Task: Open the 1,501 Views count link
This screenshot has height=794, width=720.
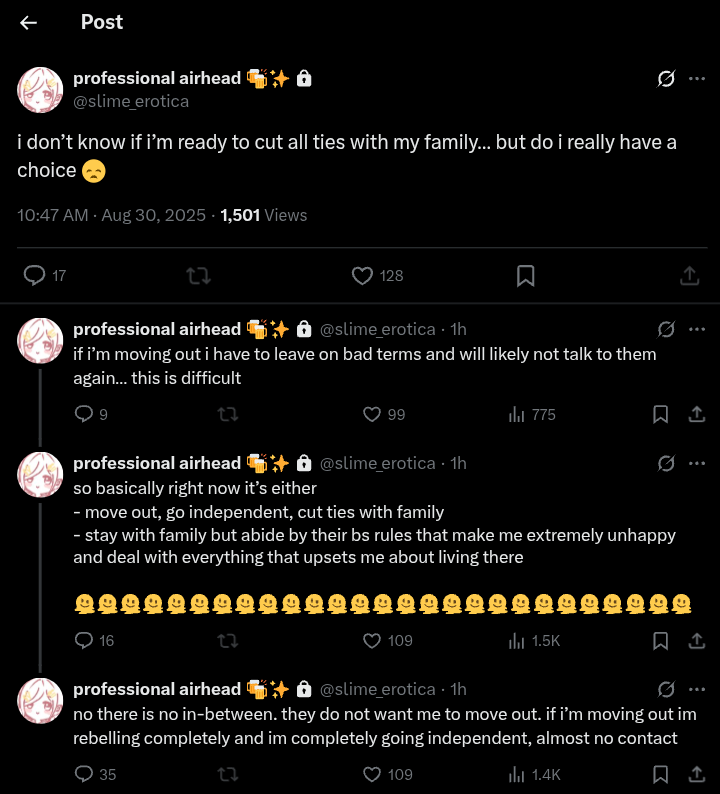Action: pyautogui.click(x=263, y=215)
